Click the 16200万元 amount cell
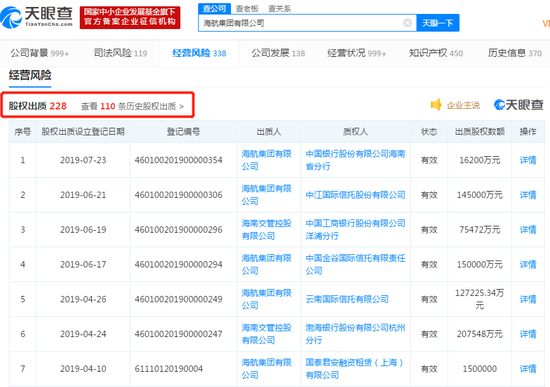 (479, 160)
